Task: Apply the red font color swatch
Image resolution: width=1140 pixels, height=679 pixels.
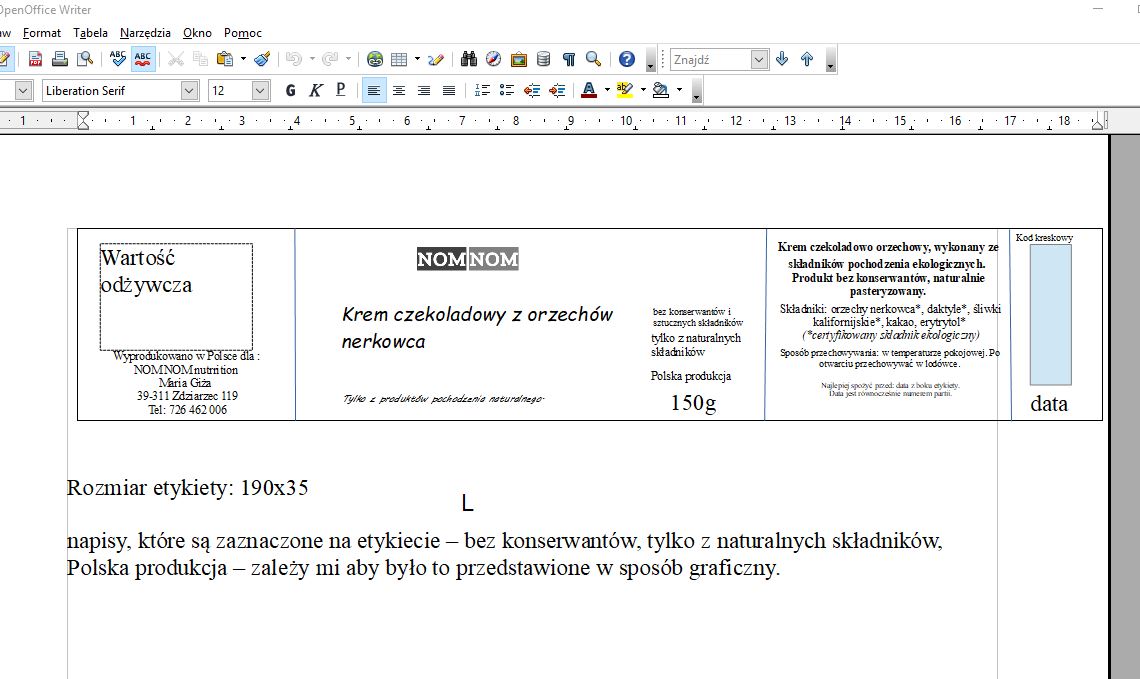Action: click(589, 90)
